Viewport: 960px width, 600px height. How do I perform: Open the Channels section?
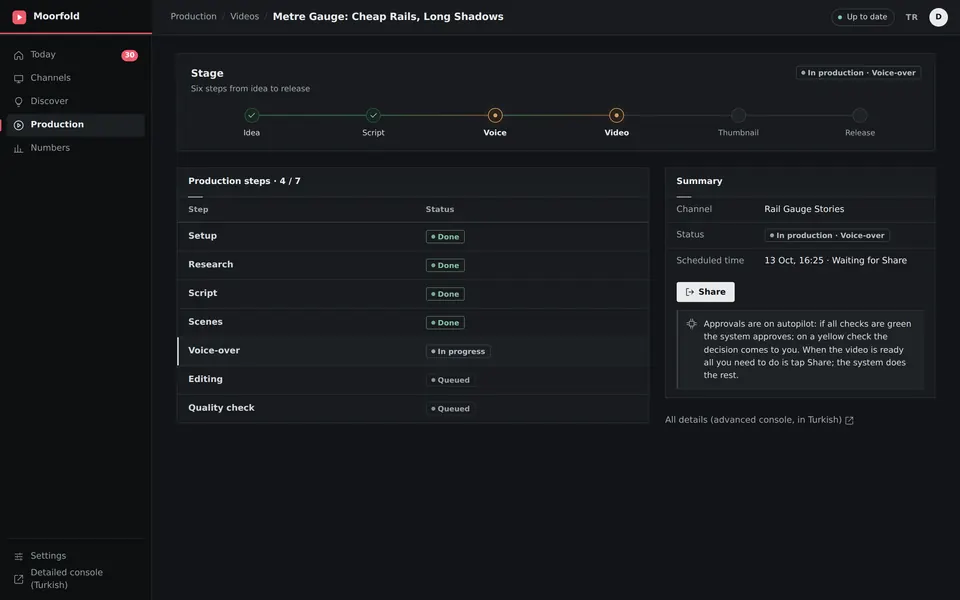76,78
